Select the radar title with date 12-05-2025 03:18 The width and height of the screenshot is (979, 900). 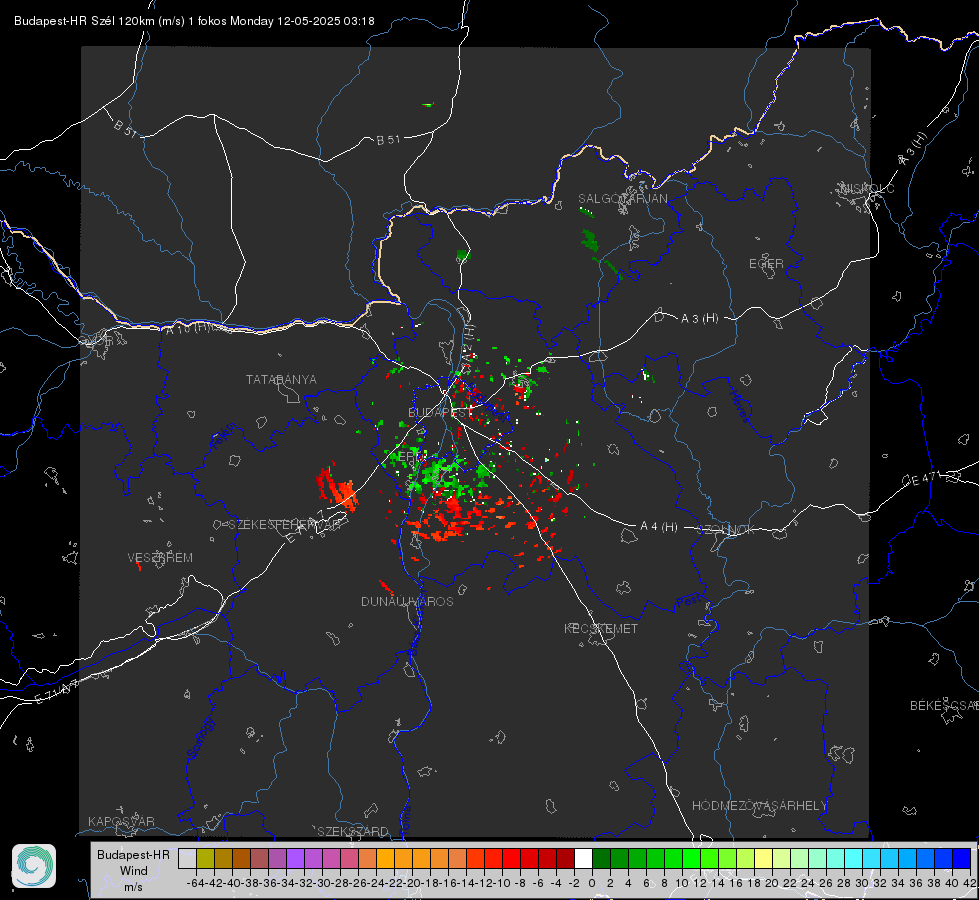point(194,21)
